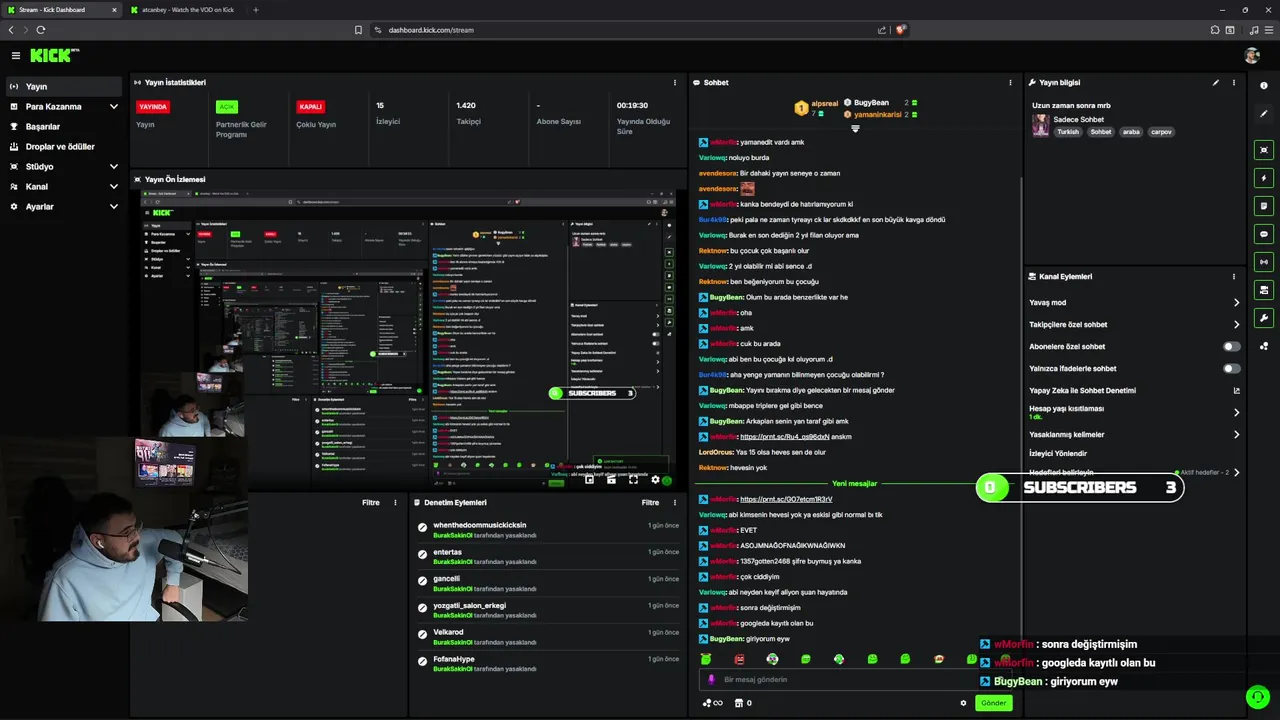This screenshot has width=1280, height=720.
Task: Open the prnt.sc/Ru4_ps96dxN link in chat
Action: (x=784, y=437)
